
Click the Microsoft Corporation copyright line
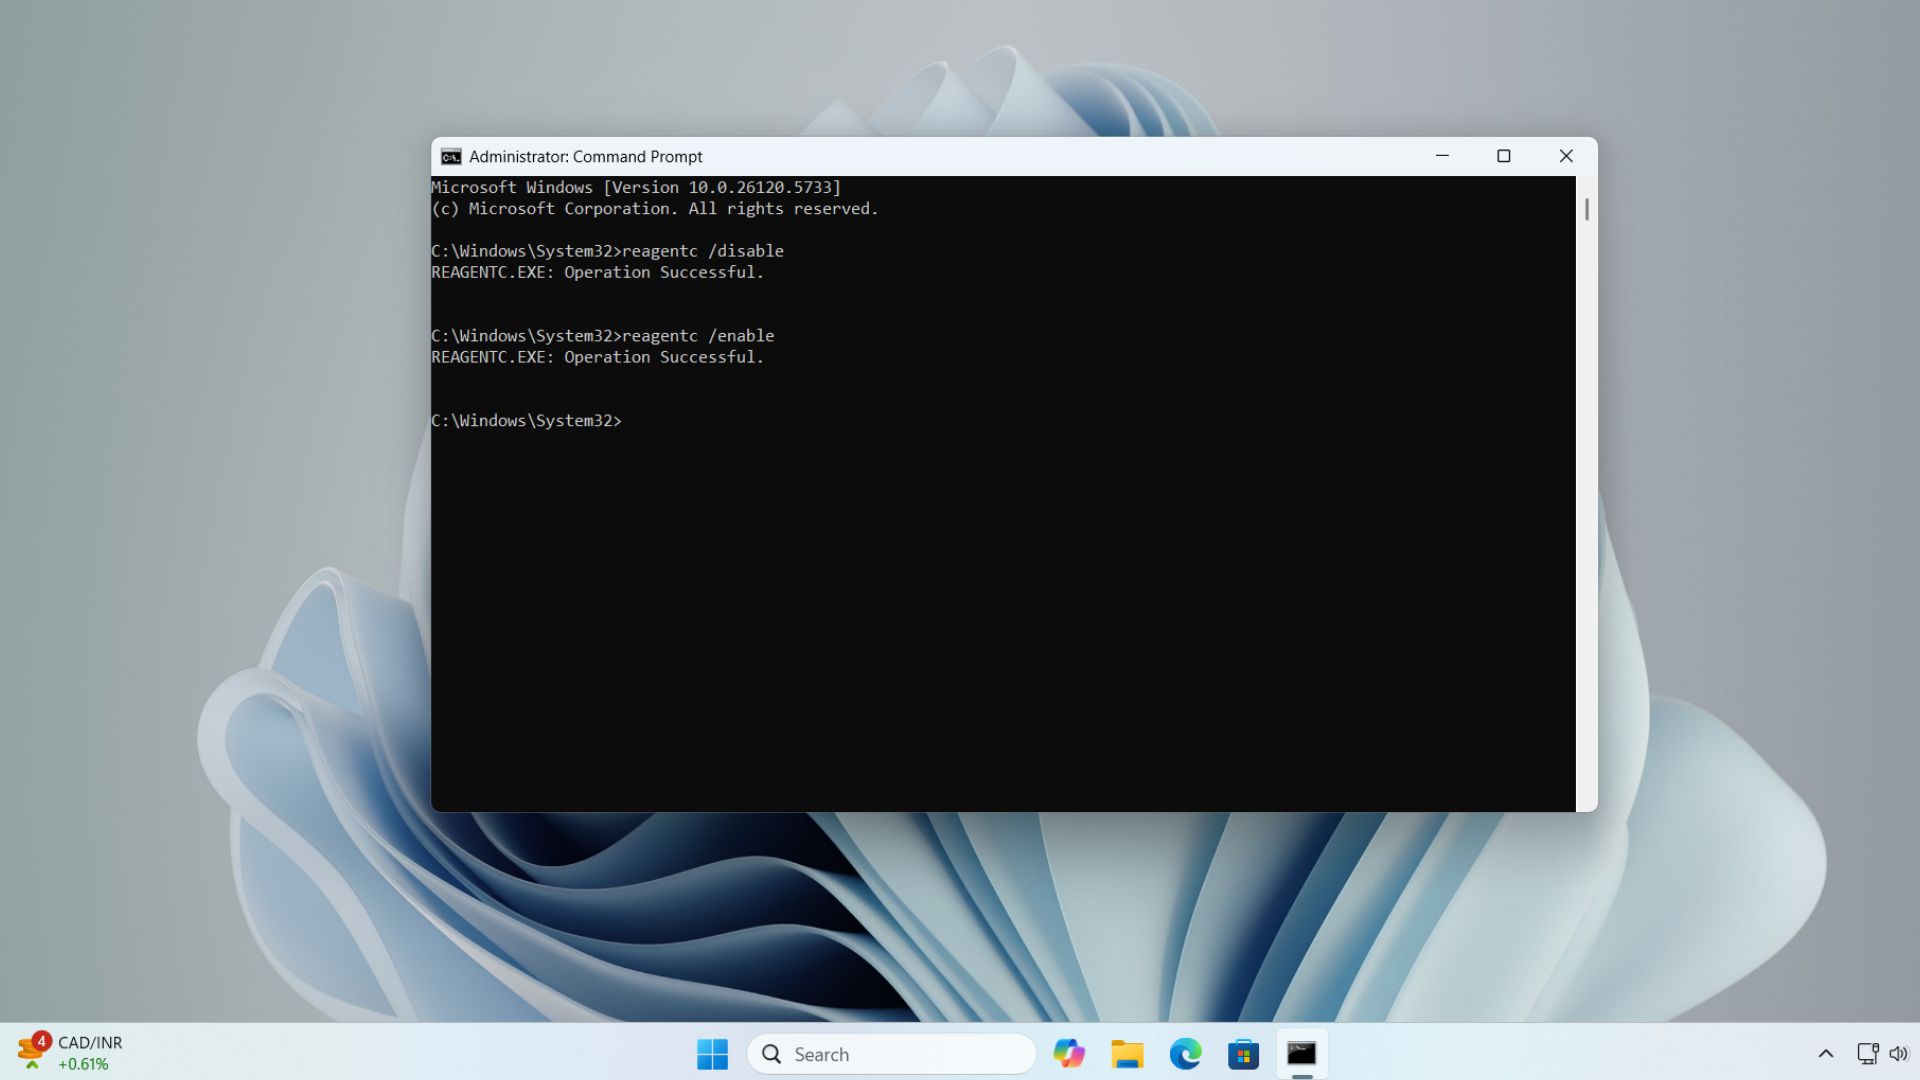click(654, 209)
